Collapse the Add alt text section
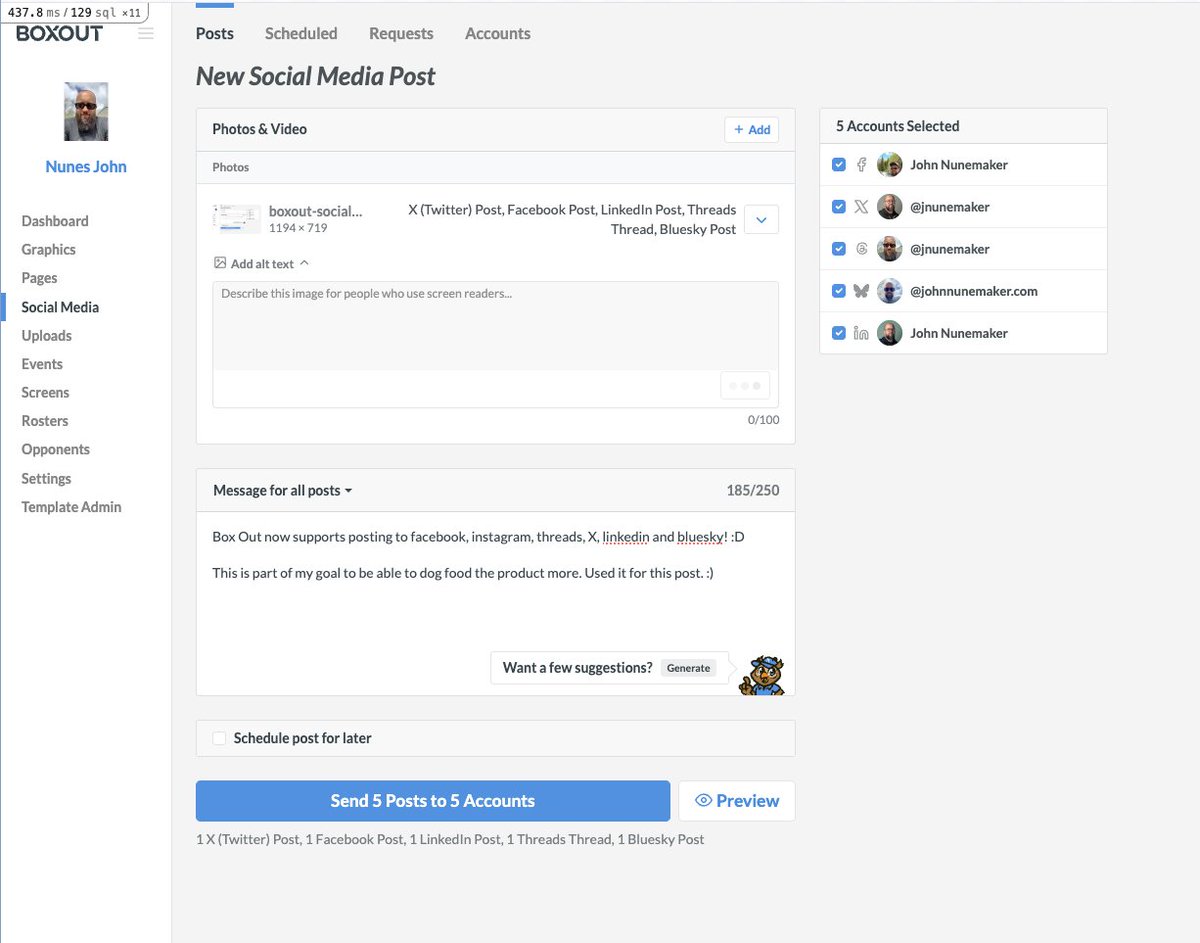Screen dimensions: 1200x943 pyautogui.click(x=261, y=264)
